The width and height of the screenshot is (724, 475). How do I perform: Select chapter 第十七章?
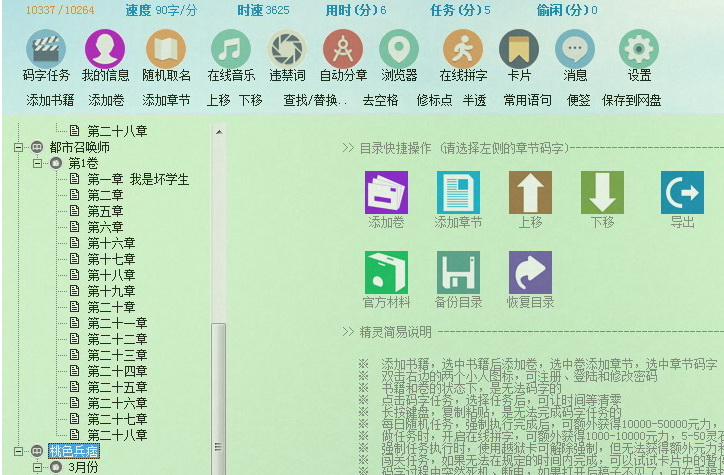pos(111,259)
